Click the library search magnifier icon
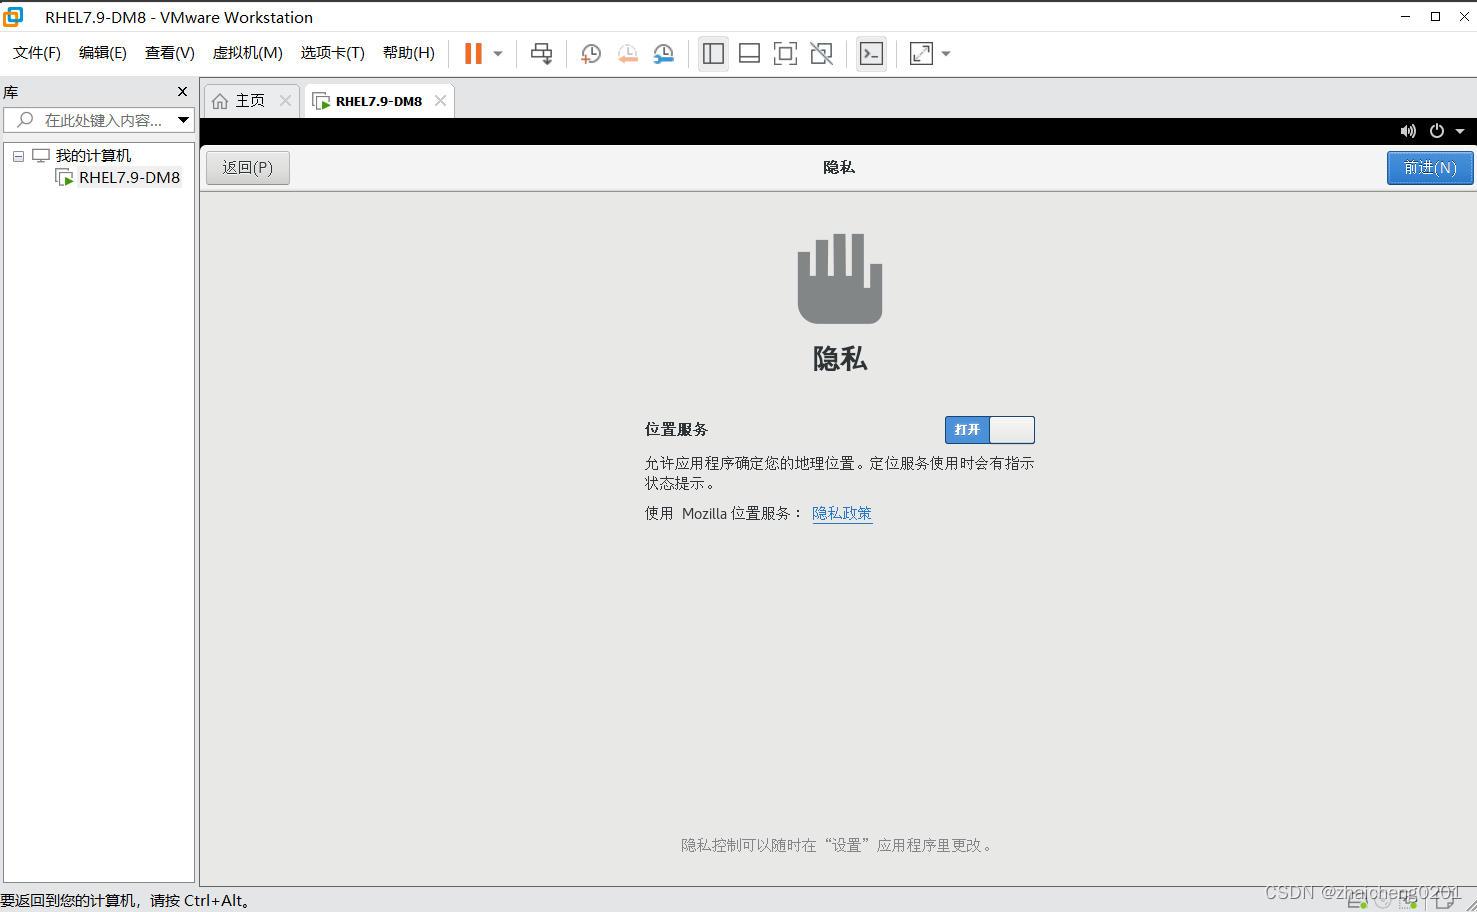1477x912 pixels. 25,120
